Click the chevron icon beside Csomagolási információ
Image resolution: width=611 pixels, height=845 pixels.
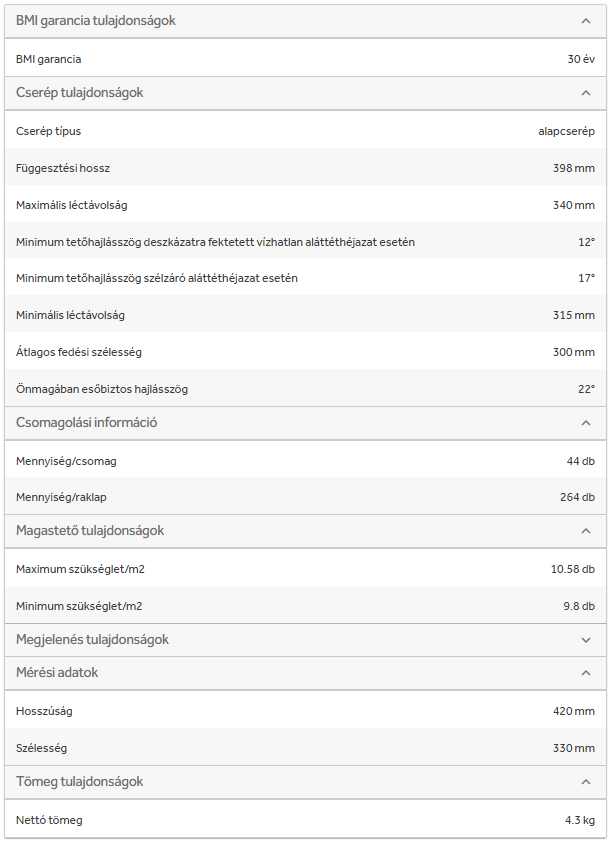point(586,423)
